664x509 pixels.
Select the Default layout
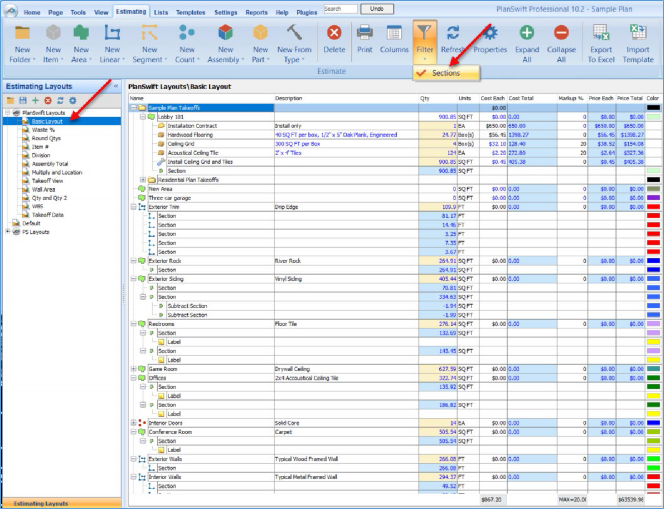click(31, 223)
